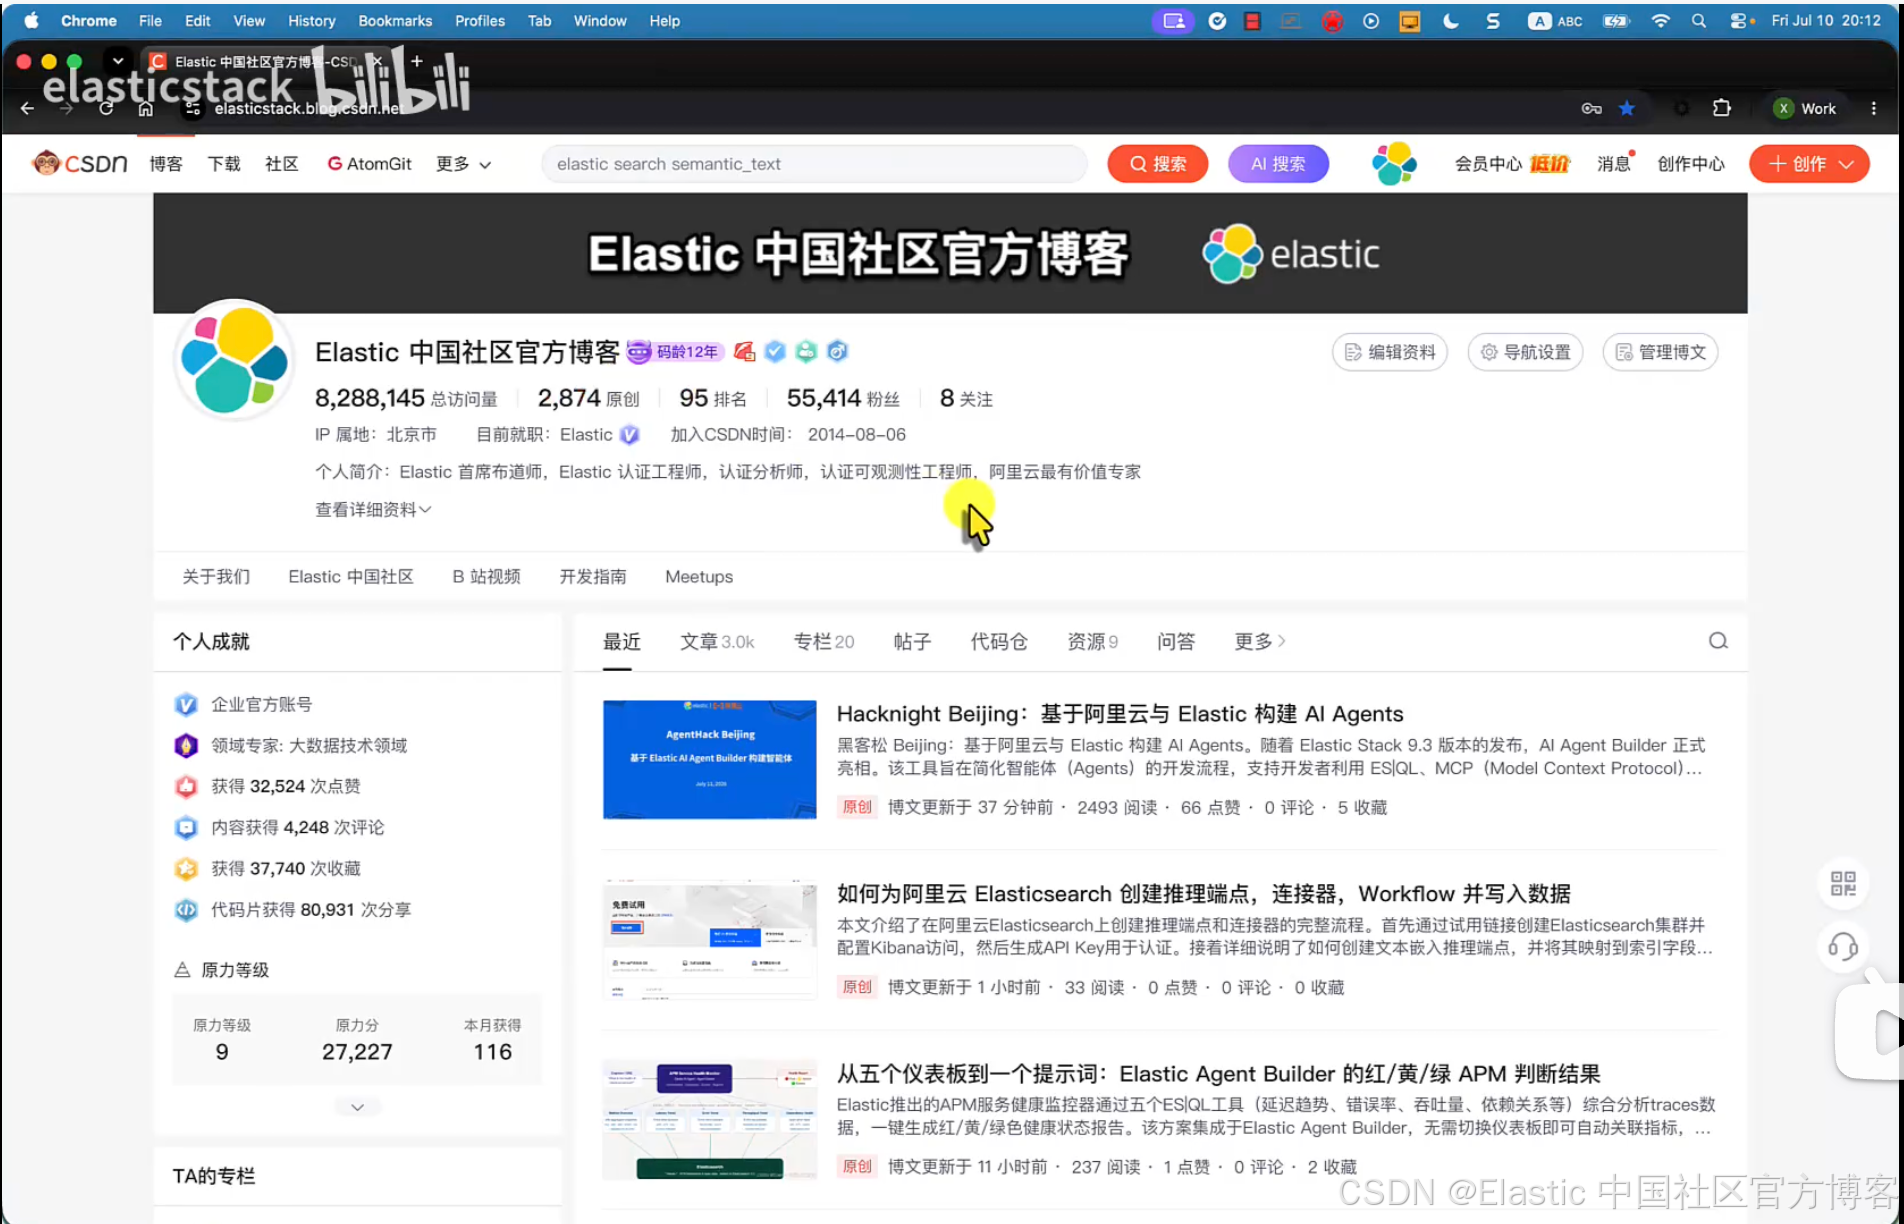
Task: Open the B 站视频 nav link
Action: pyautogui.click(x=486, y=577)
